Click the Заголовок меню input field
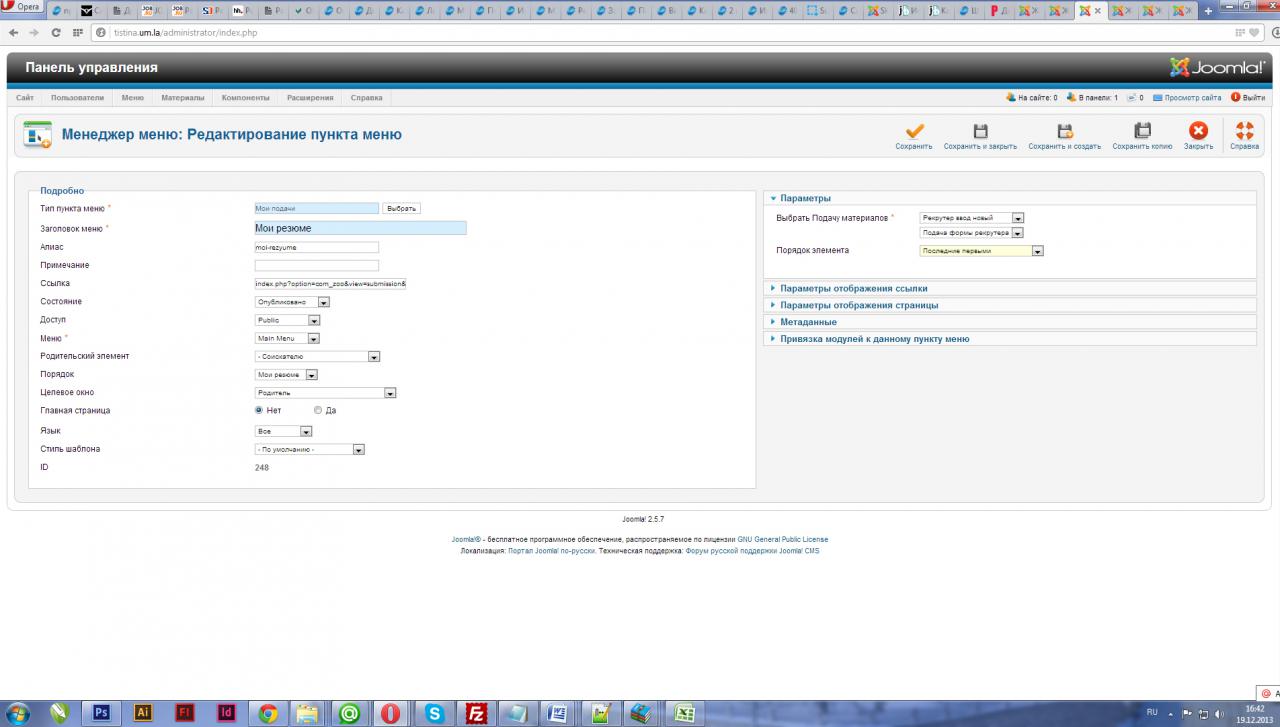 pyautogui.click(x=360, y=228)
